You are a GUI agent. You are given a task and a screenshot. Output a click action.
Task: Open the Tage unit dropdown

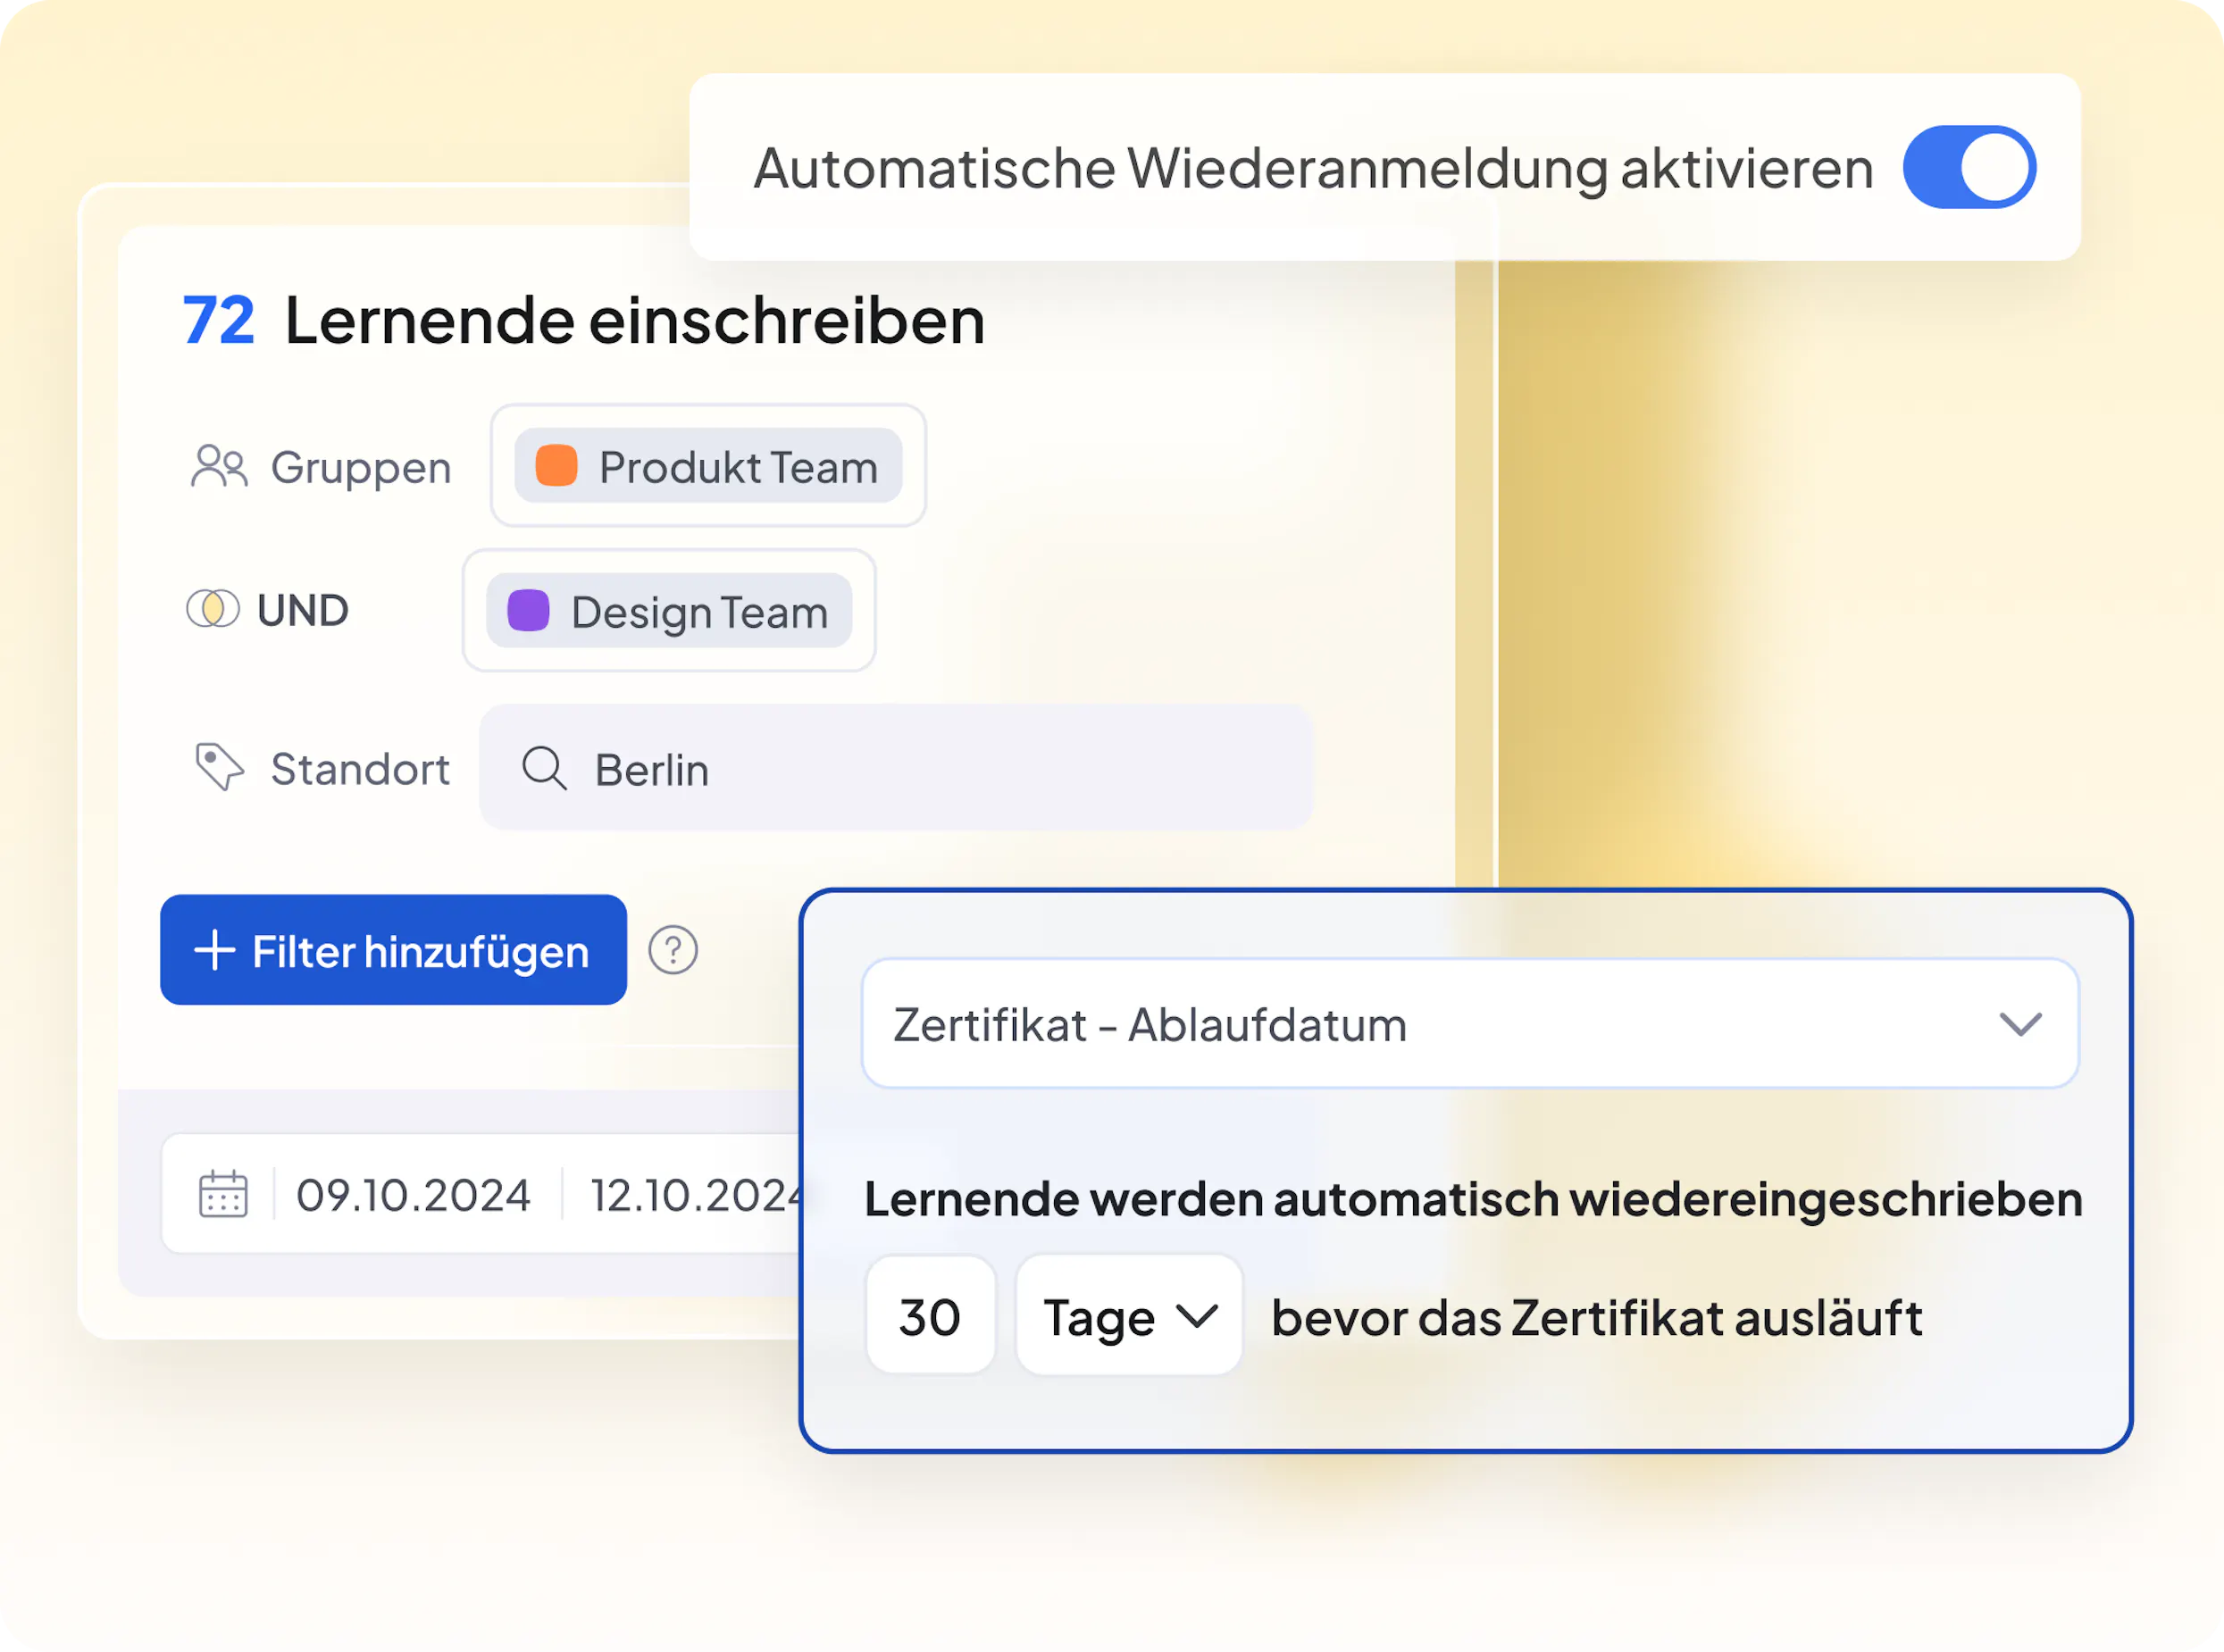[1129, 1316]
